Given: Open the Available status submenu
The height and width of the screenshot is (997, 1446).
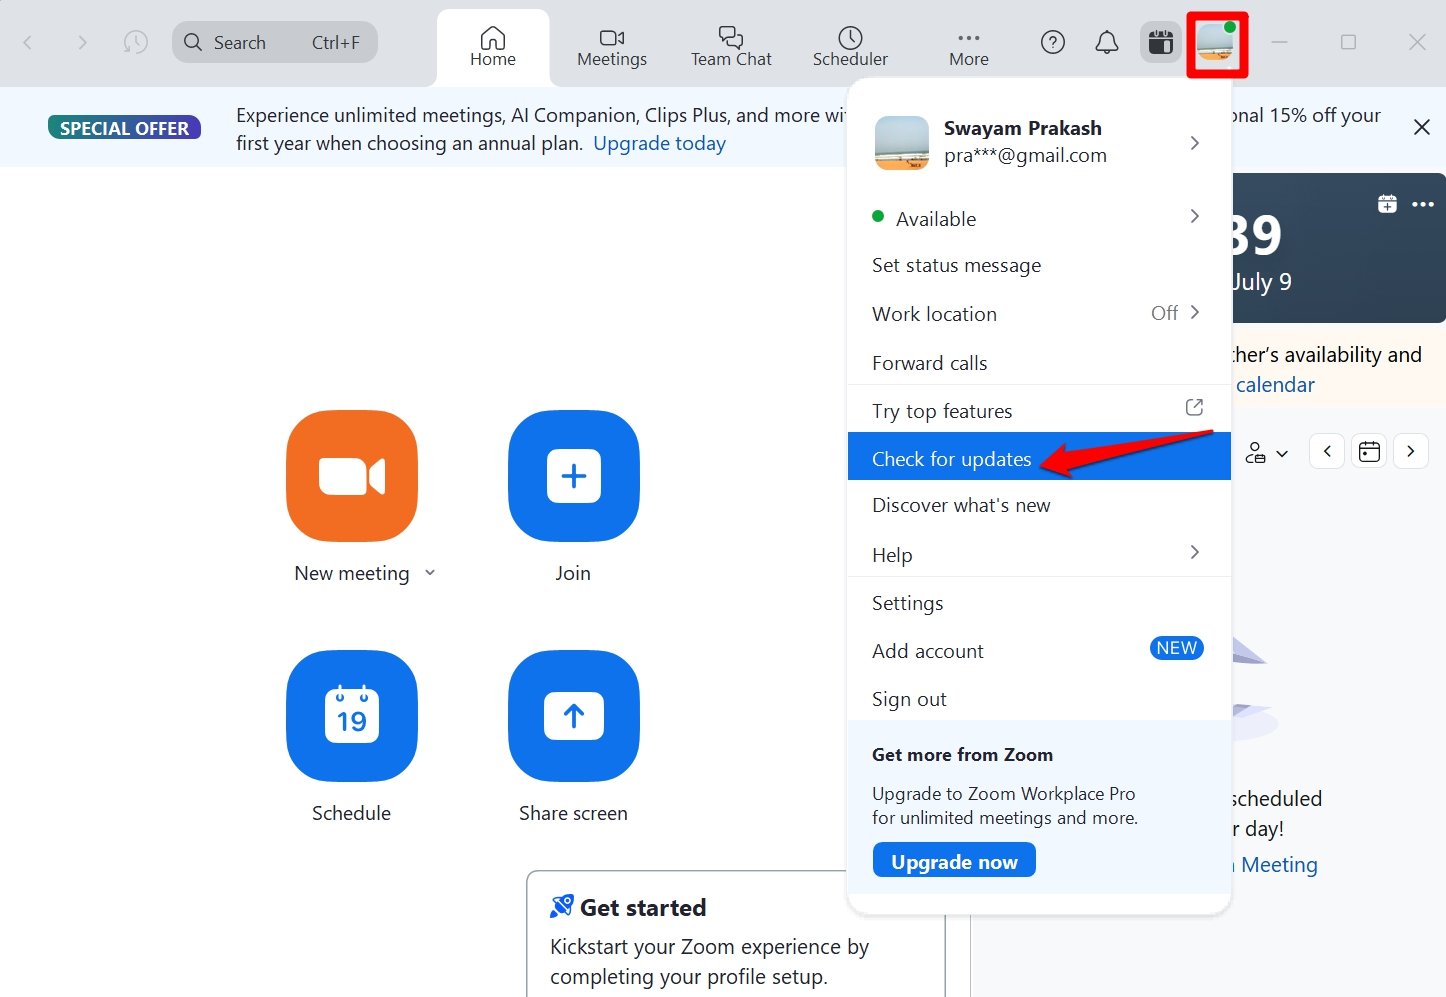Looking at the screenshot, I should pos(1039,218).
